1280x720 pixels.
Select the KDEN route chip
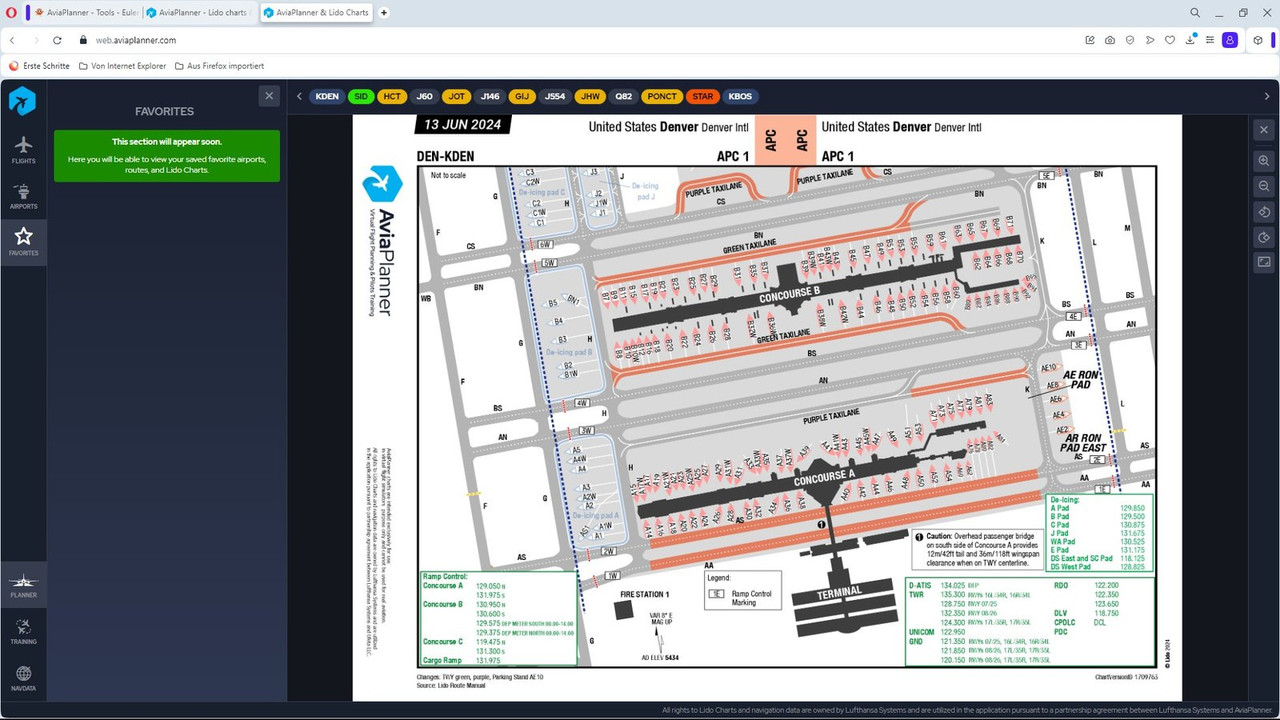327,96
